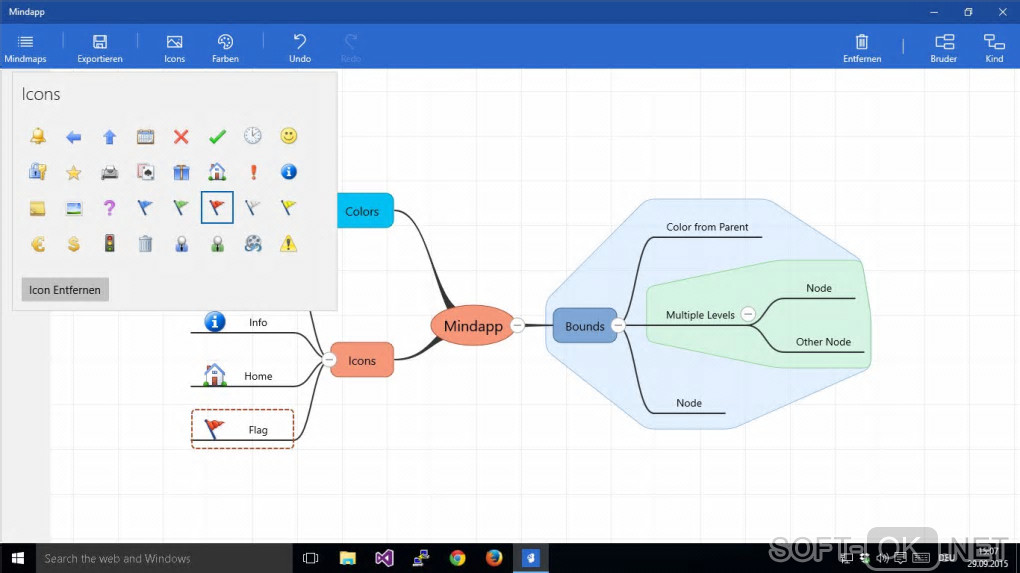The height and width of the screenshot is (573, 1020).
Task: Choose the blue gift box icon
Action: click(x=181, y=172)
